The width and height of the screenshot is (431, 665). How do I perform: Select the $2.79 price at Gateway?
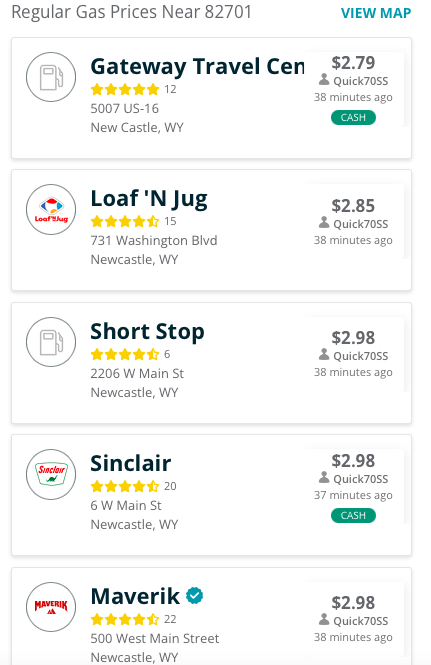point(353,63)
